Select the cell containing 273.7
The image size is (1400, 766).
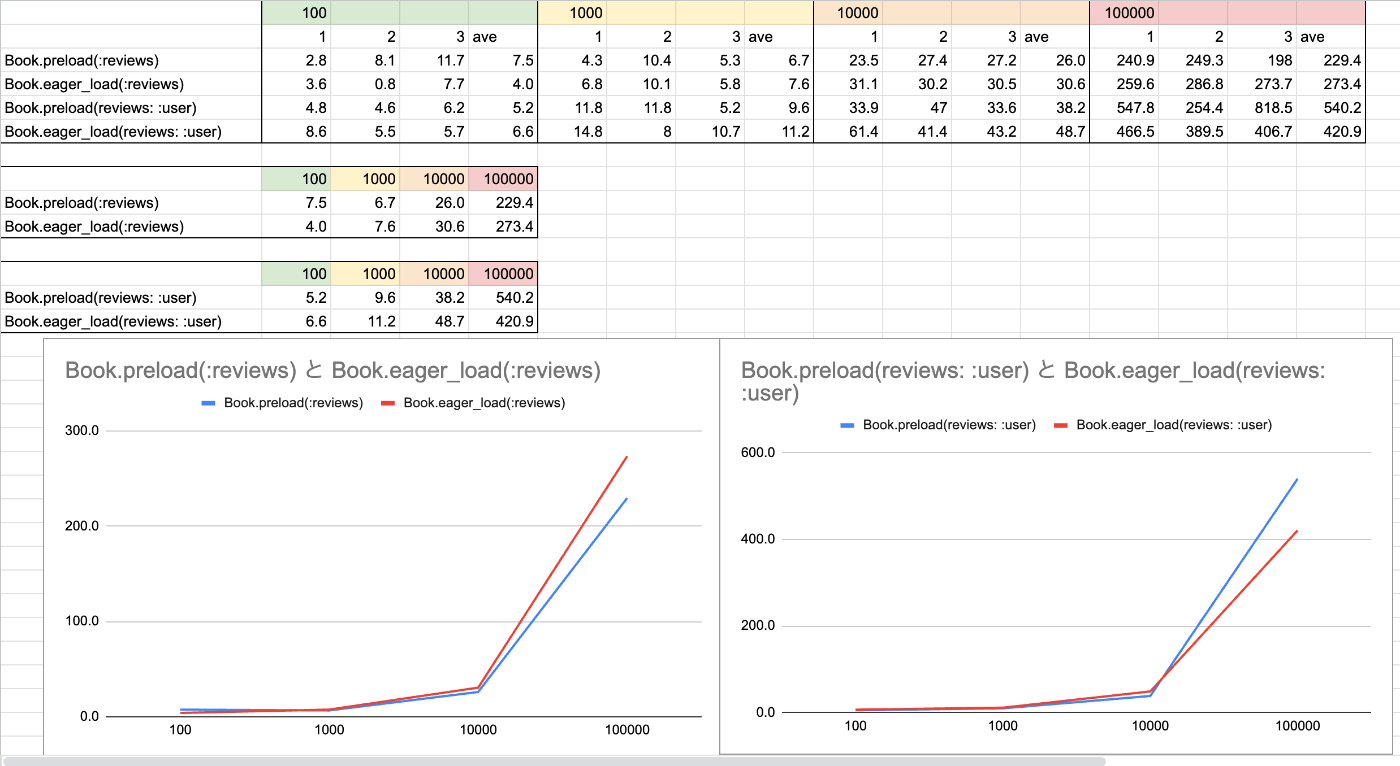[x=1261, y=84]
